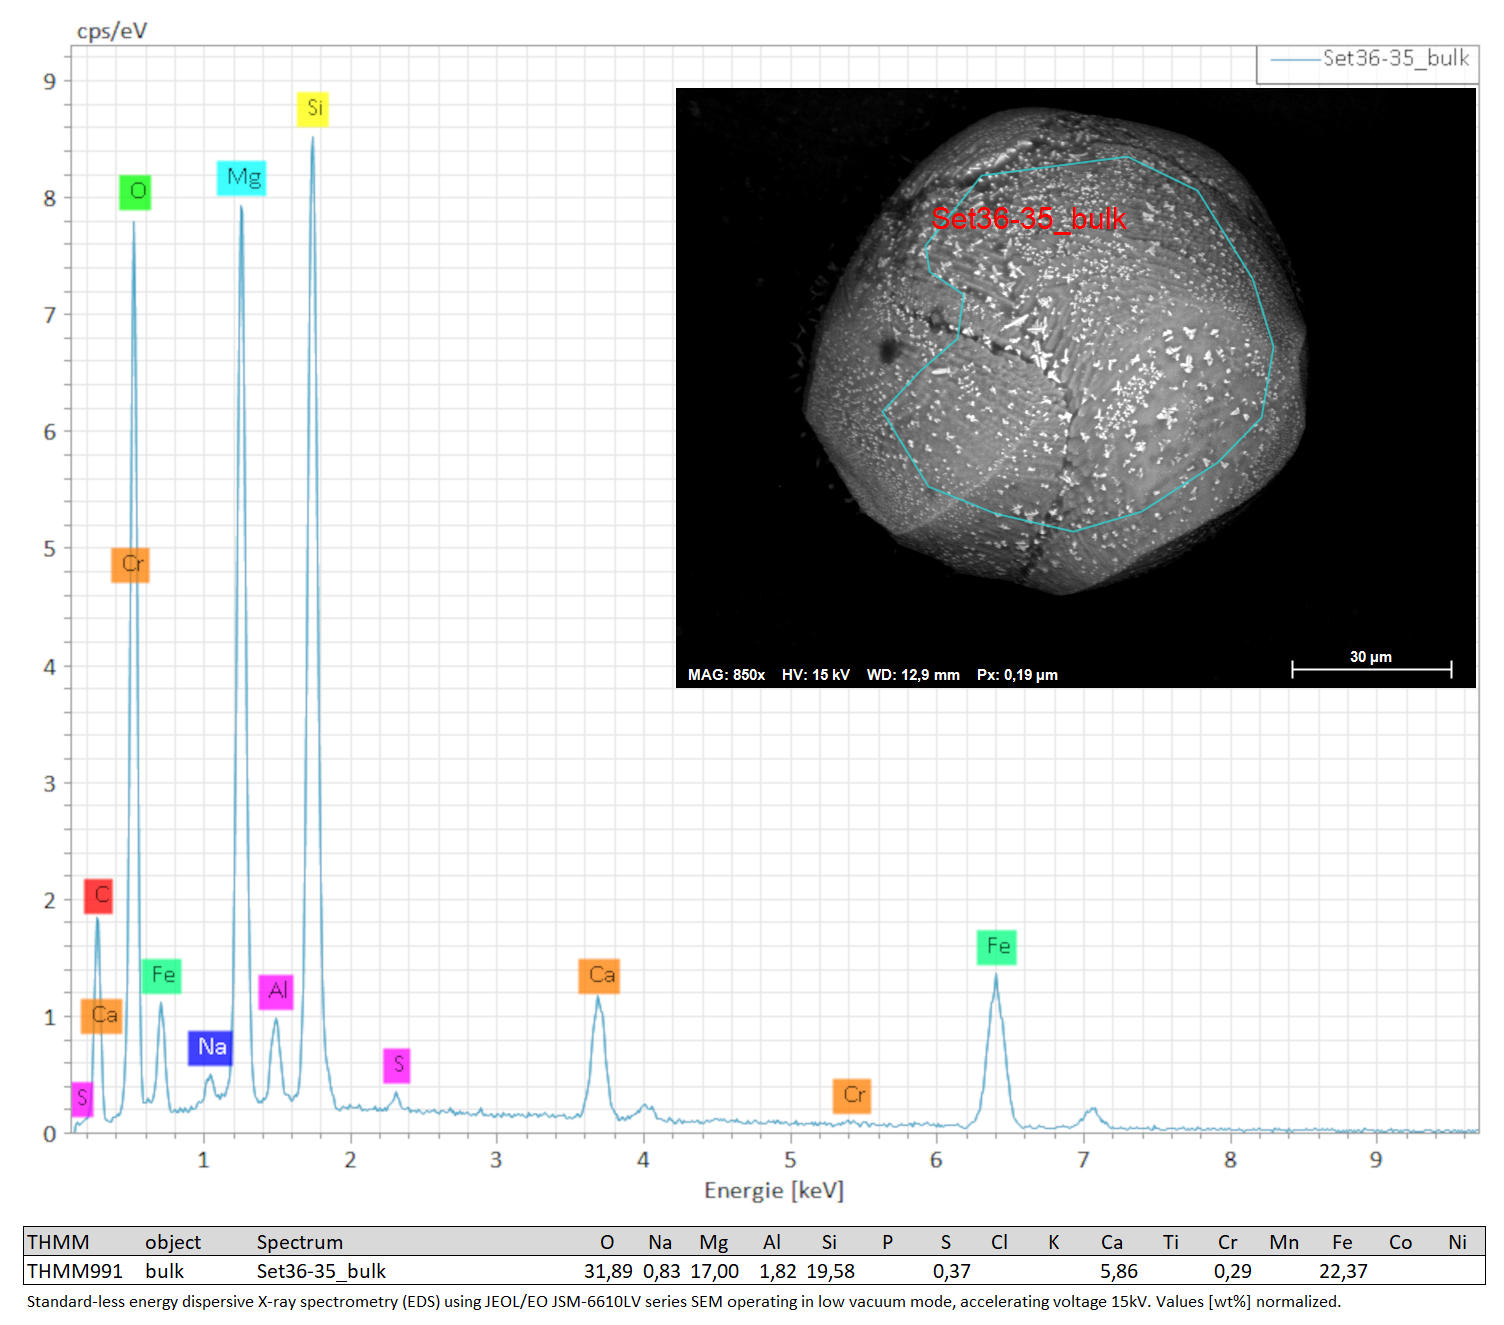1504x1325 pixels.
Task: Click the Energie [keV] axis title
Action: (x=774, y=1191)
